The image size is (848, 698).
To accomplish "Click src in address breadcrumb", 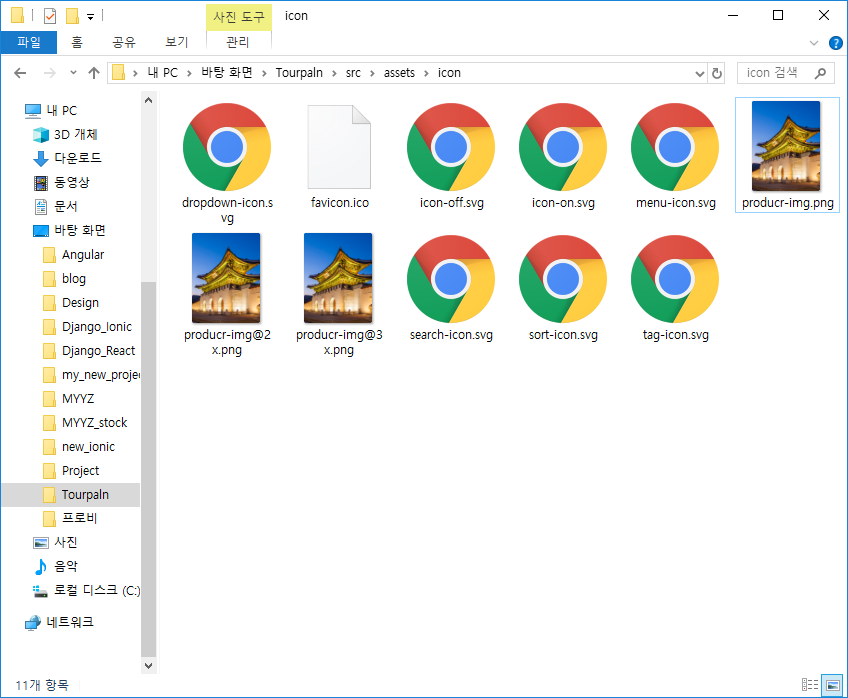I will pos(353,73).
